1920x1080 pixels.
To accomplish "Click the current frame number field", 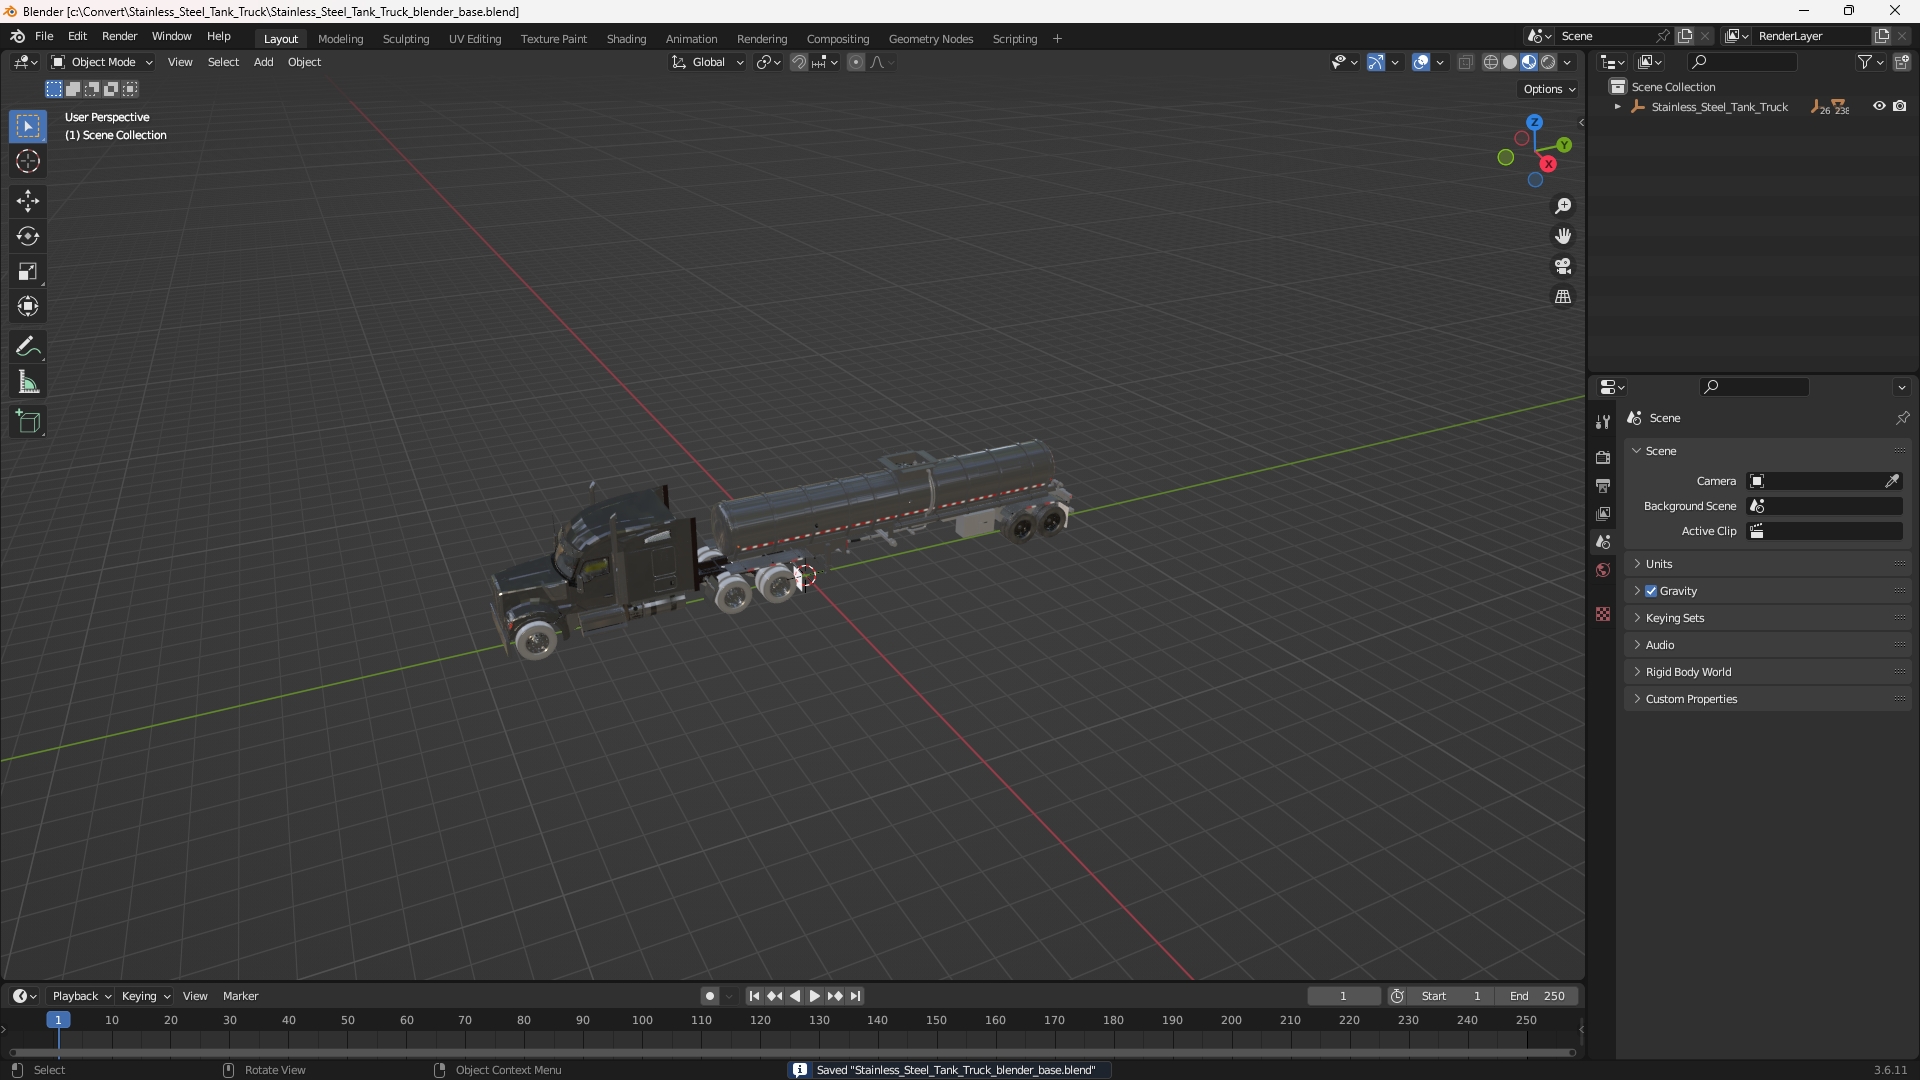I will coord(1343,996).
